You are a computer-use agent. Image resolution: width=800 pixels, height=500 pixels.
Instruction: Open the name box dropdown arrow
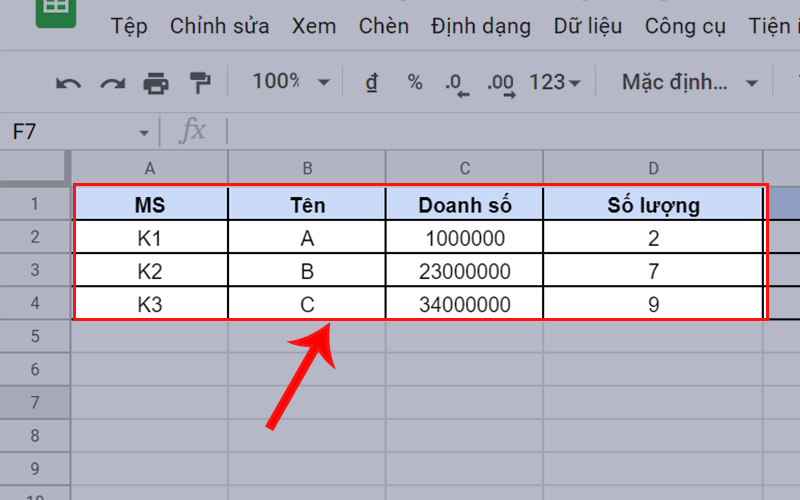[144, 132]
